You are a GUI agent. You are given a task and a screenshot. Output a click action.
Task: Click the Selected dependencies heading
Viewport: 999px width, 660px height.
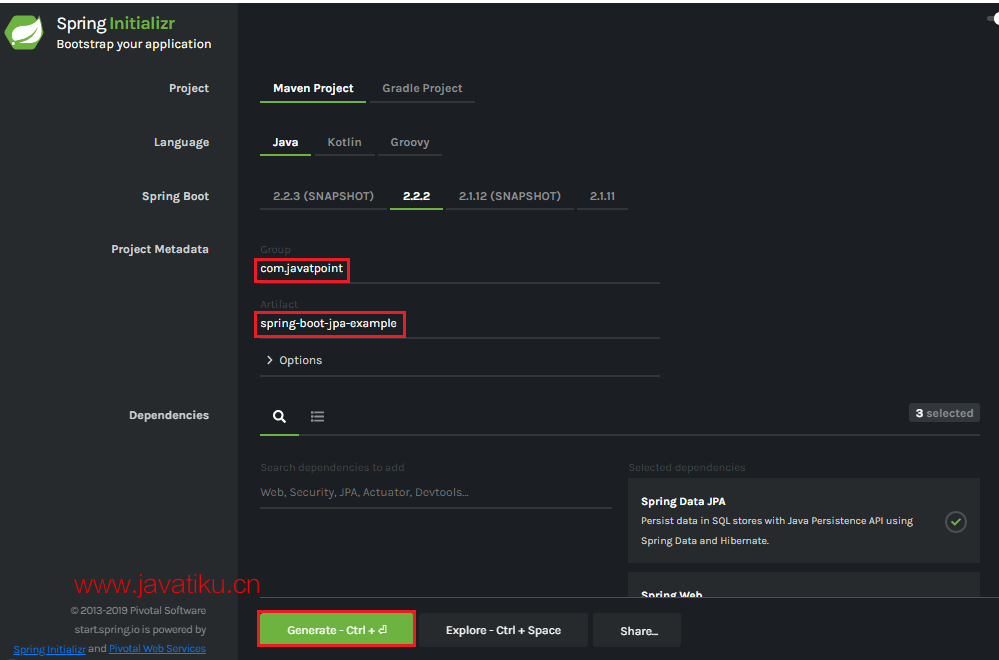tap(687, 468)
